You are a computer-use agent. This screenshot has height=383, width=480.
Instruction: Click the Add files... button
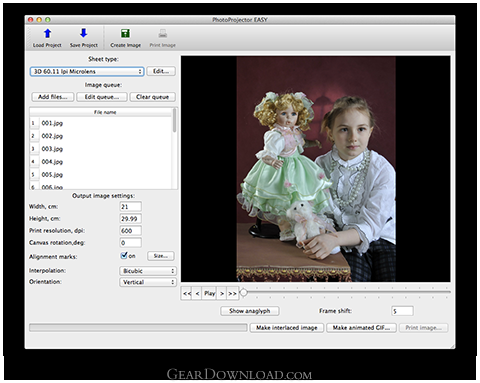point(53,97)
